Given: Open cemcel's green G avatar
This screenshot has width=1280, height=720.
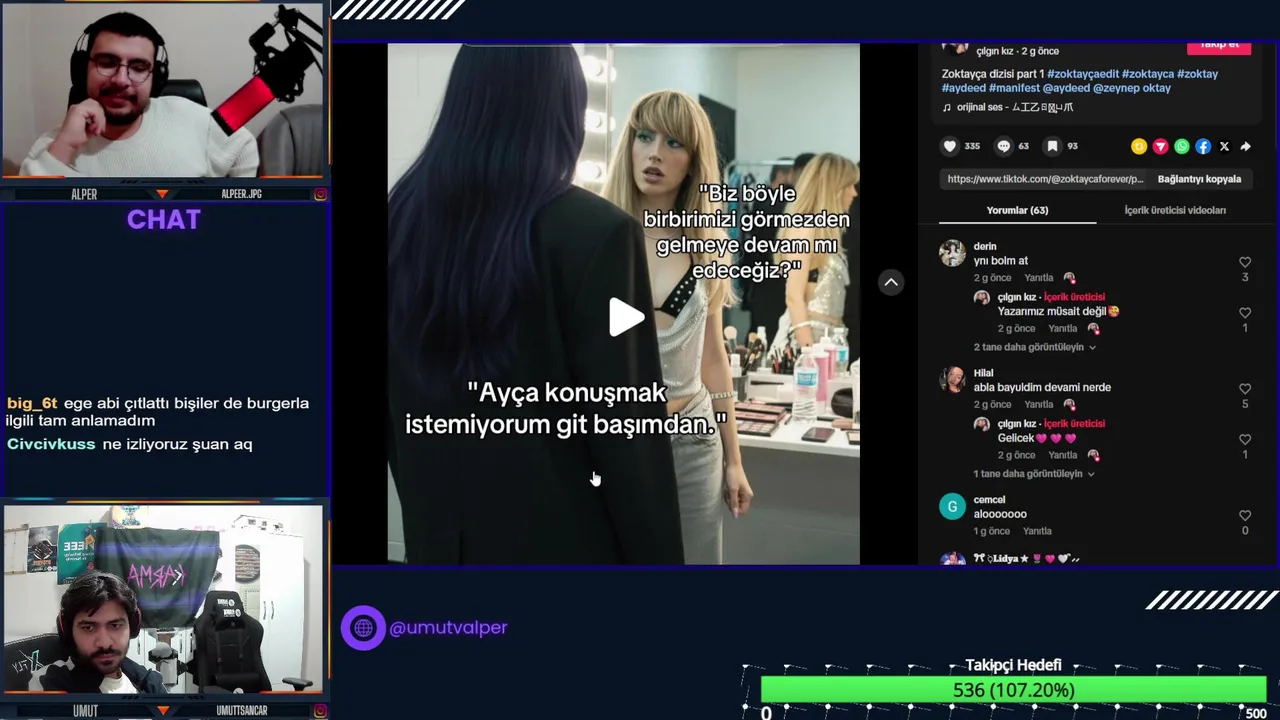Looking at the screenshot, I should click(952, 506).
